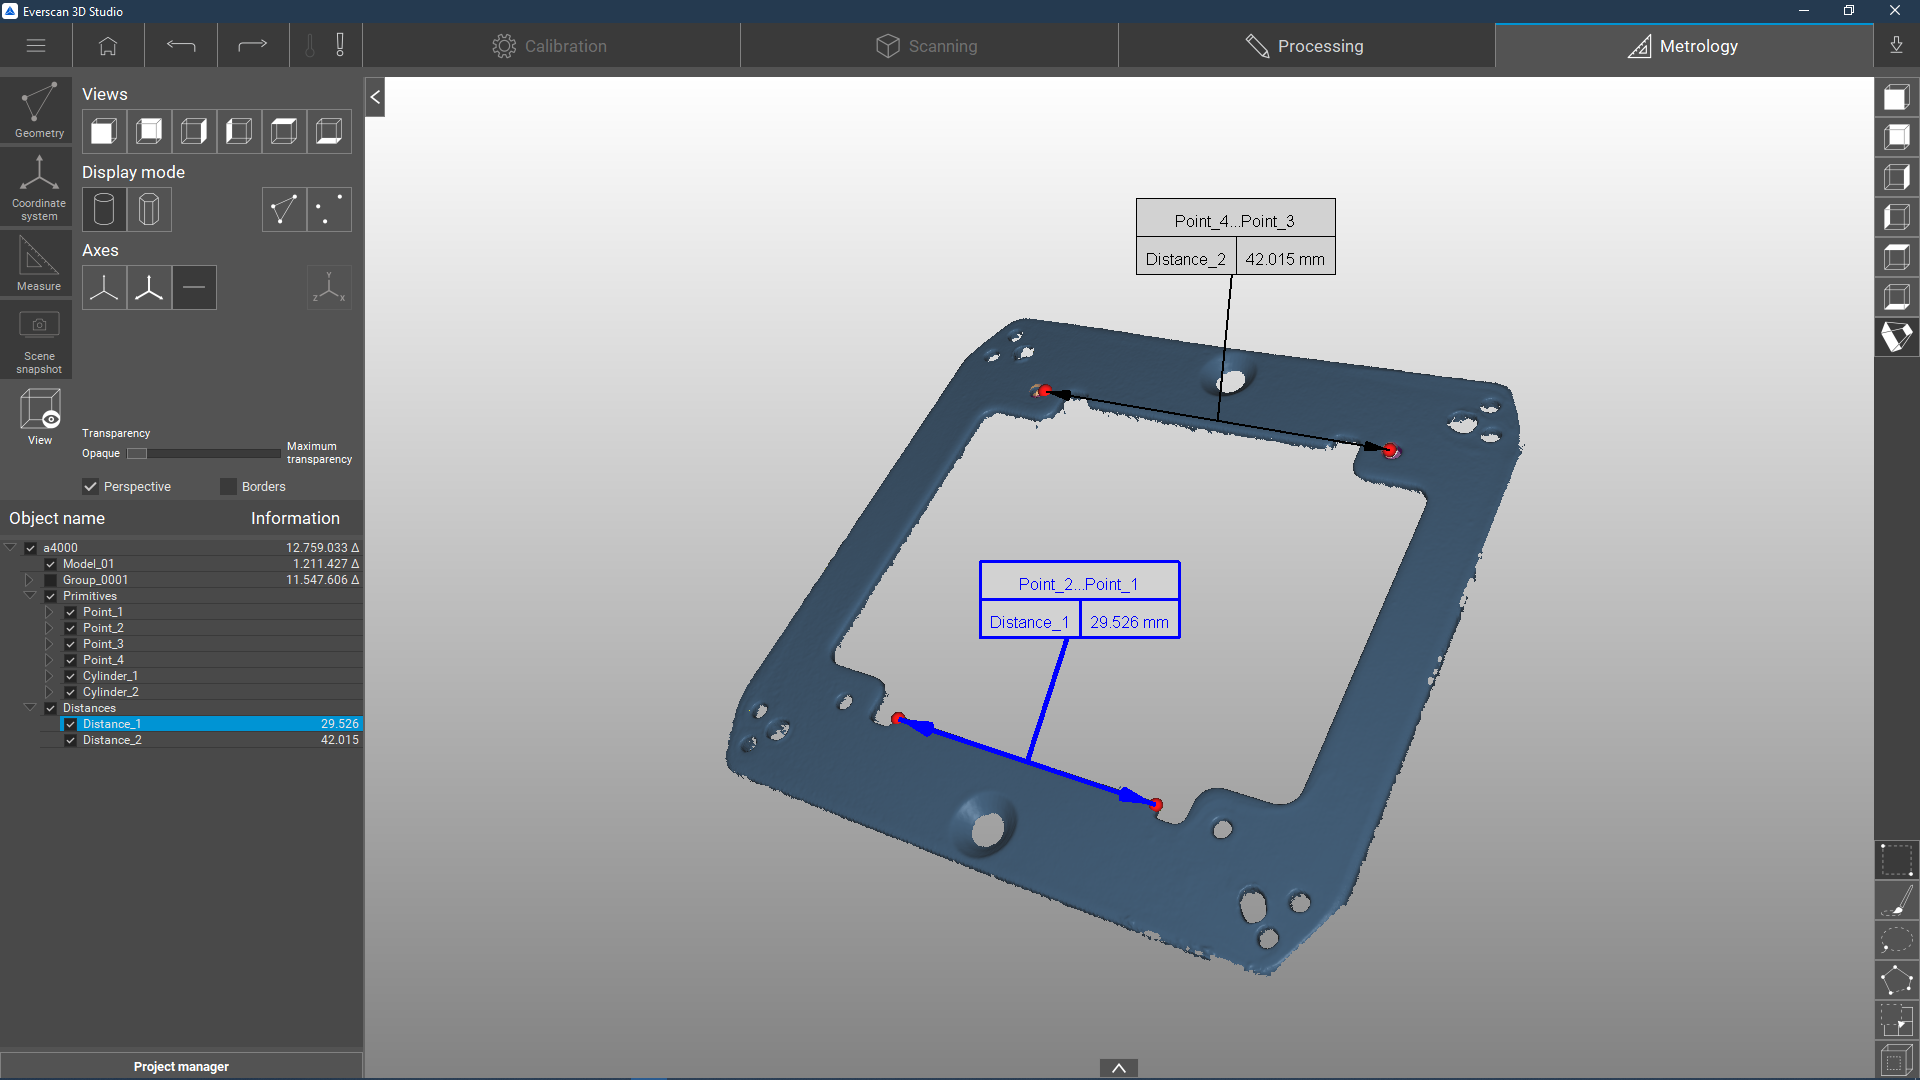
Task: Click the home icon in the top toolbar
Action: click(108, 46)
